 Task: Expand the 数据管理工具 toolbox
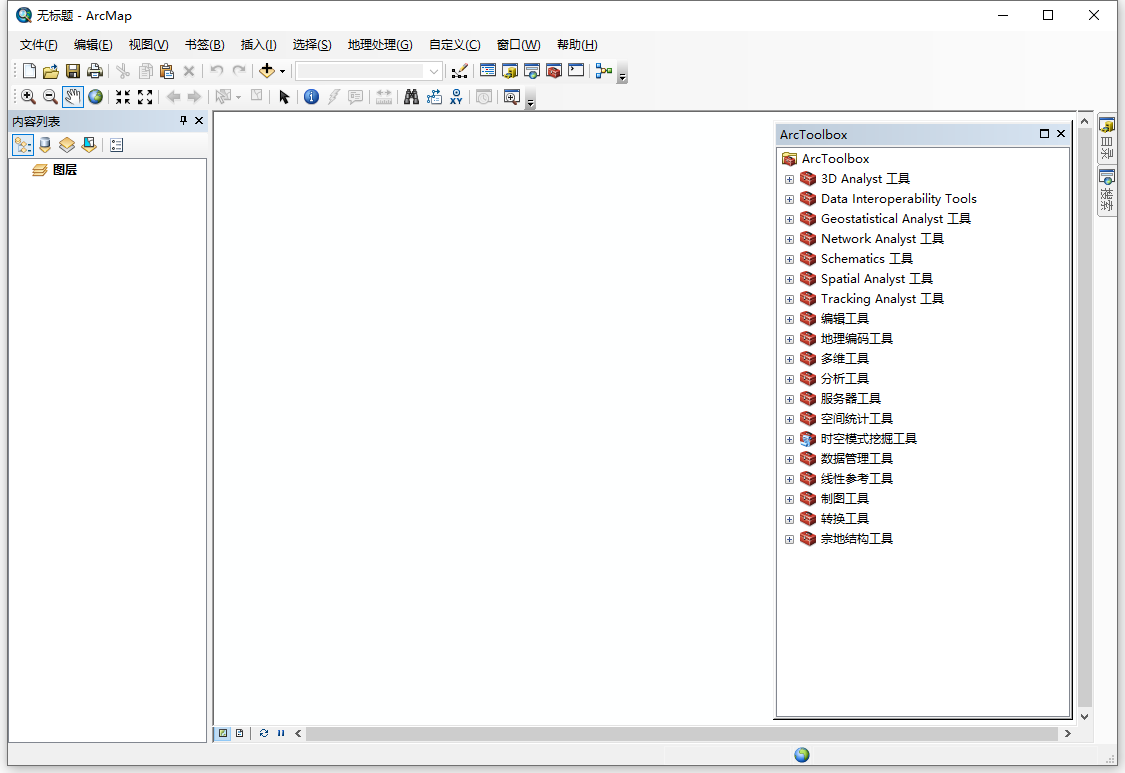click(789, 459)
